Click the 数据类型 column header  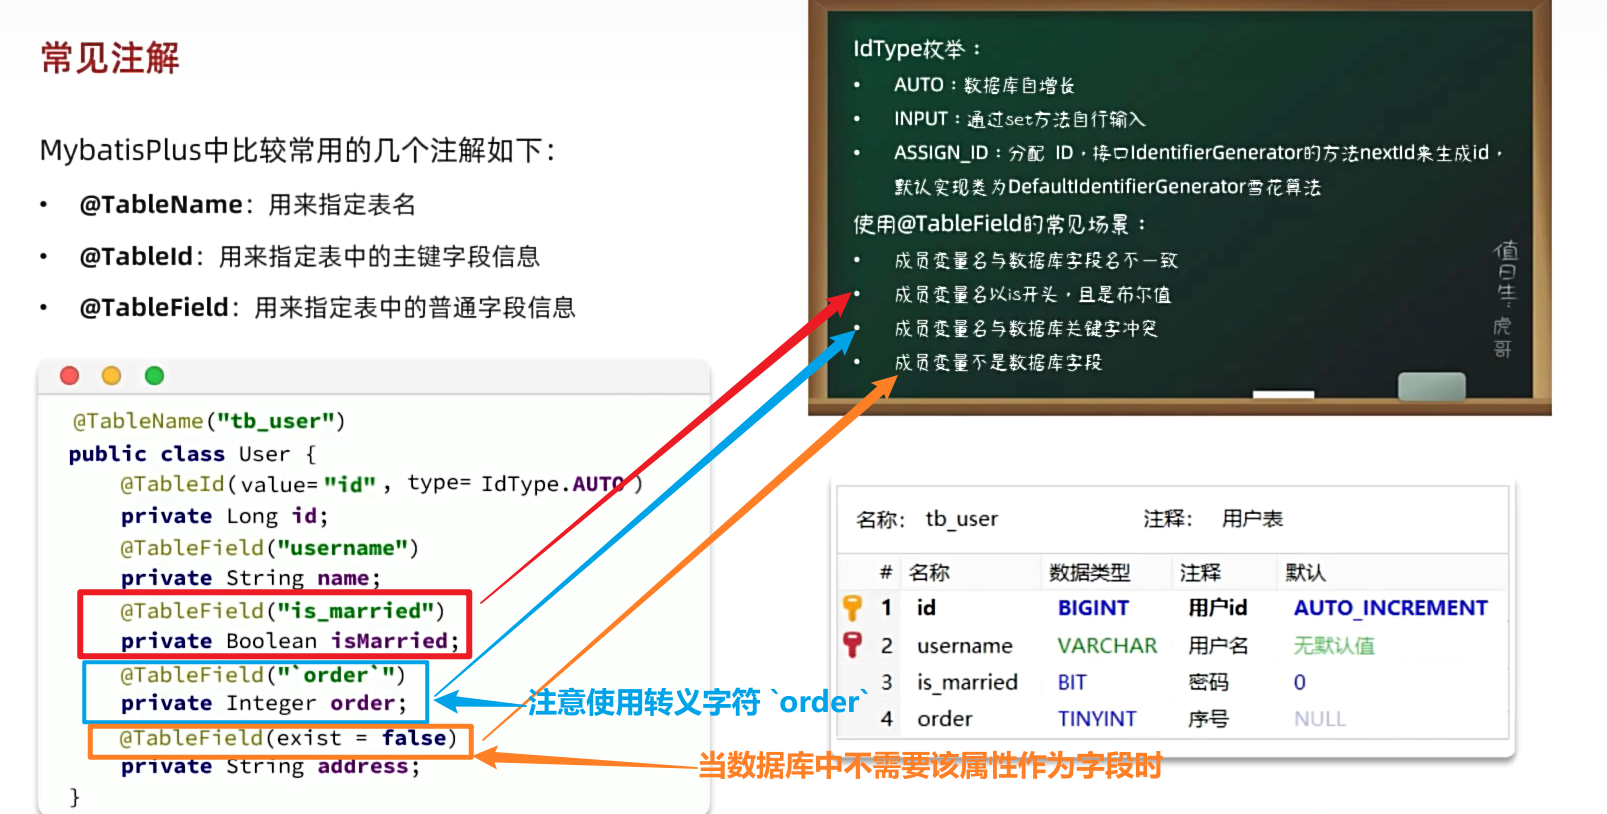click(1089, 572)
